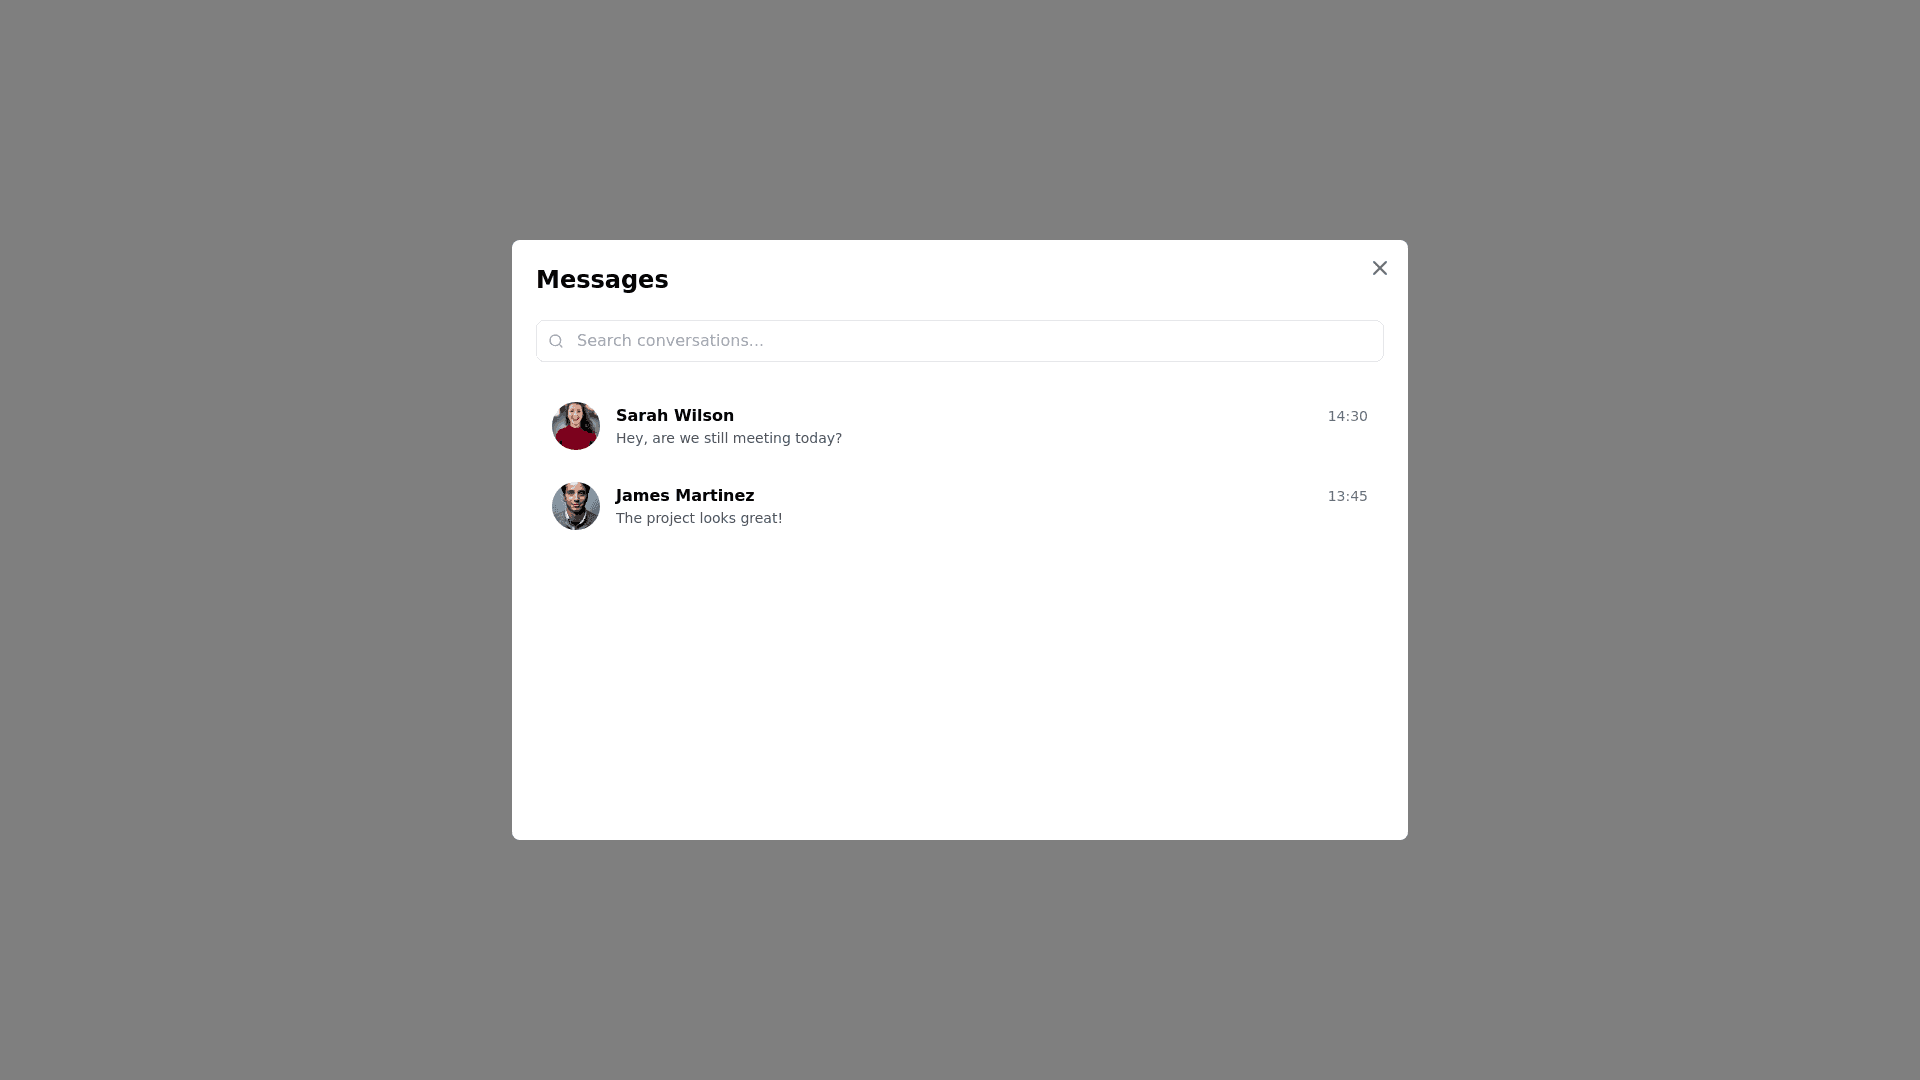Focus the Search conversations input field
Screen dimensions: 1920x1080
point(960,341)
